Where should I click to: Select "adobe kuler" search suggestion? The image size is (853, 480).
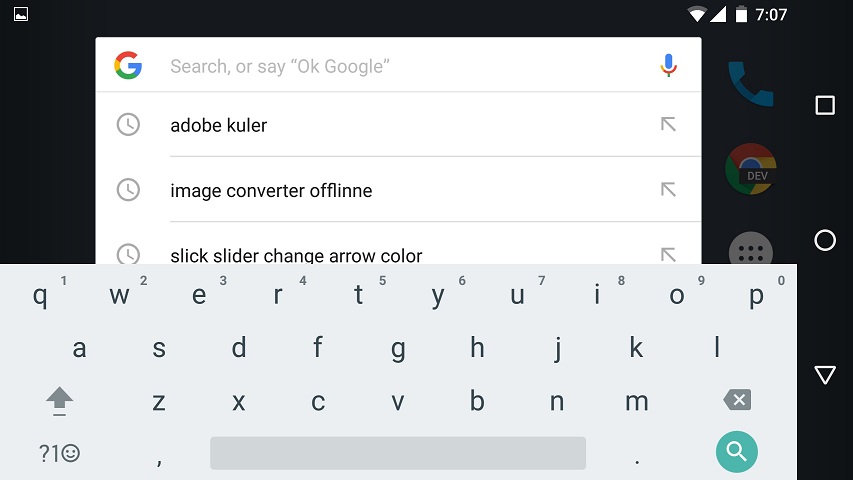click(219, 125)
